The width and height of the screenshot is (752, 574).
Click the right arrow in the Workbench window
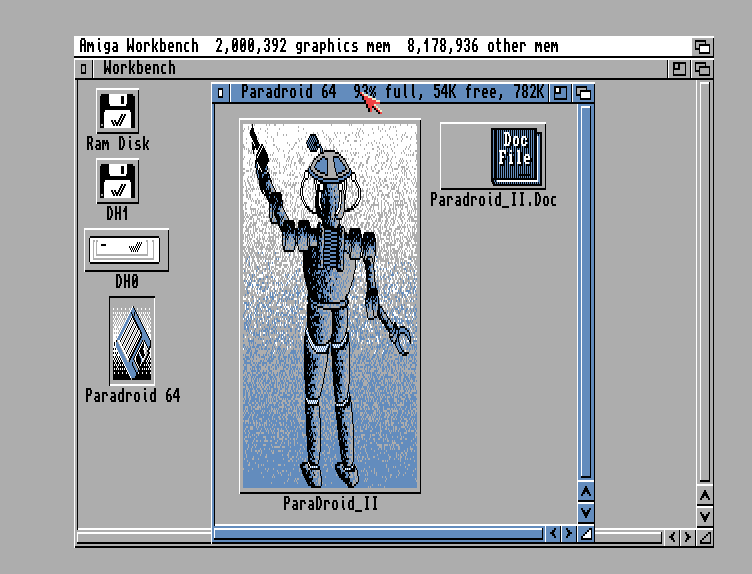688,537
